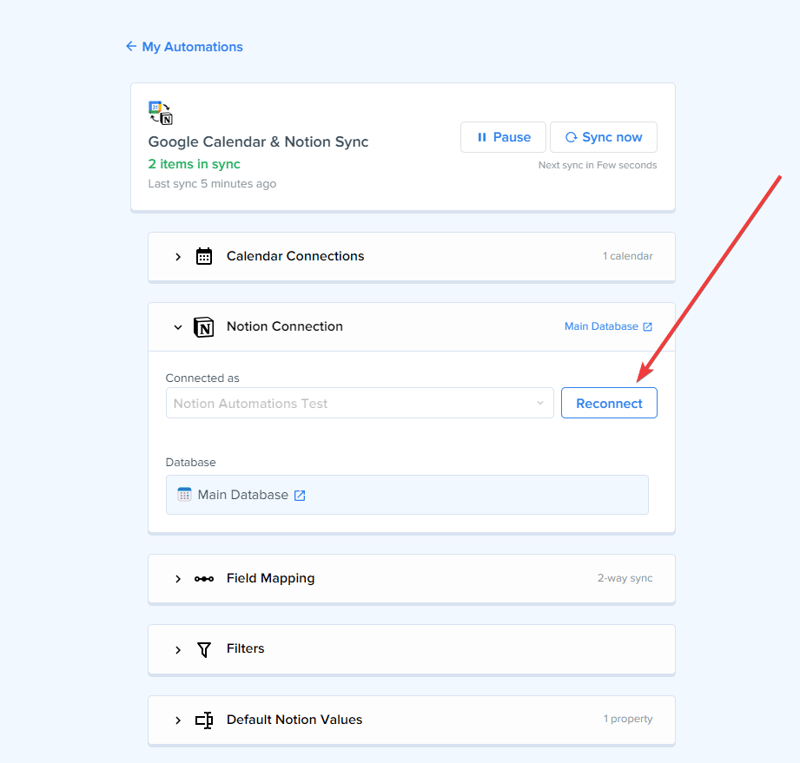This screenshot has height=763, width=800.
Task: Click the Default Notion Values property icon
Action: (x=204, y=720)
